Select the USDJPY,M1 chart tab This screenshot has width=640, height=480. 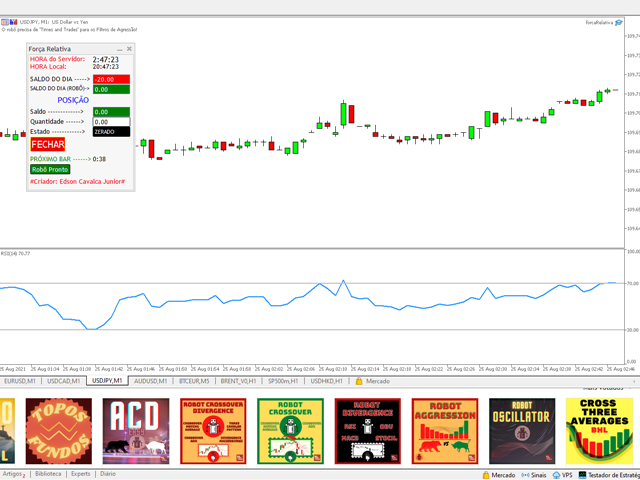(x=107, y=380)
